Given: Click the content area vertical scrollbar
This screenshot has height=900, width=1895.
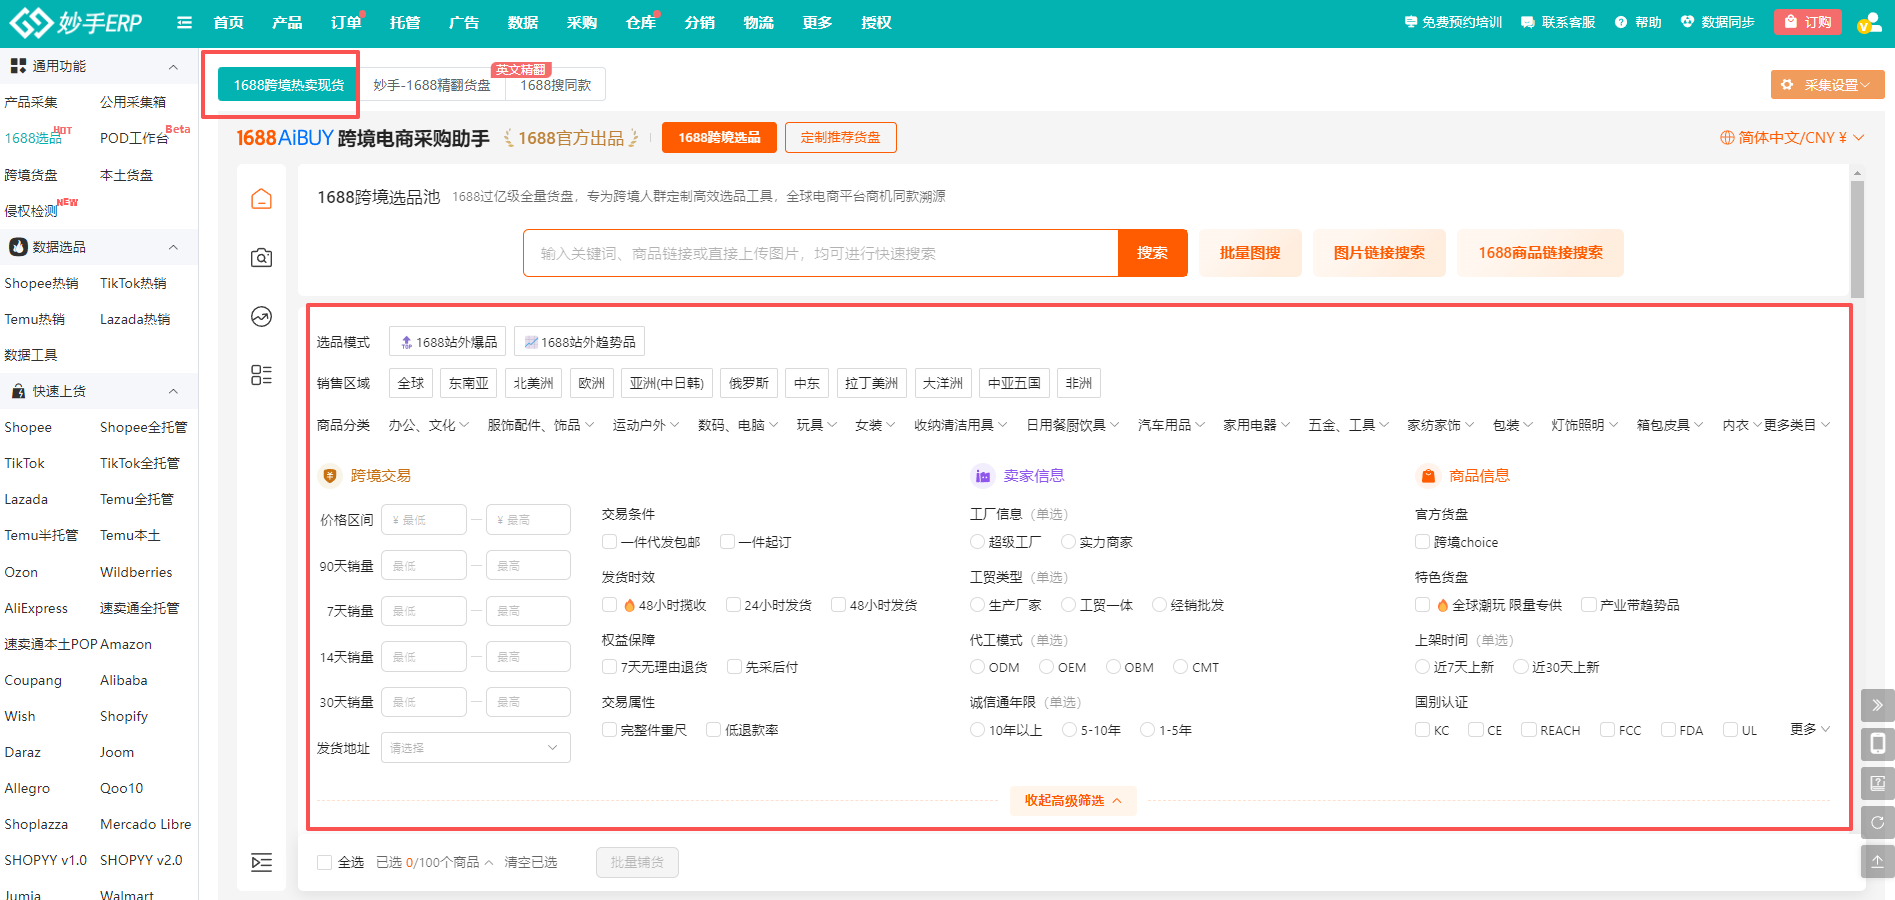Looking at the screenshot, I should tap(1857, 240).
